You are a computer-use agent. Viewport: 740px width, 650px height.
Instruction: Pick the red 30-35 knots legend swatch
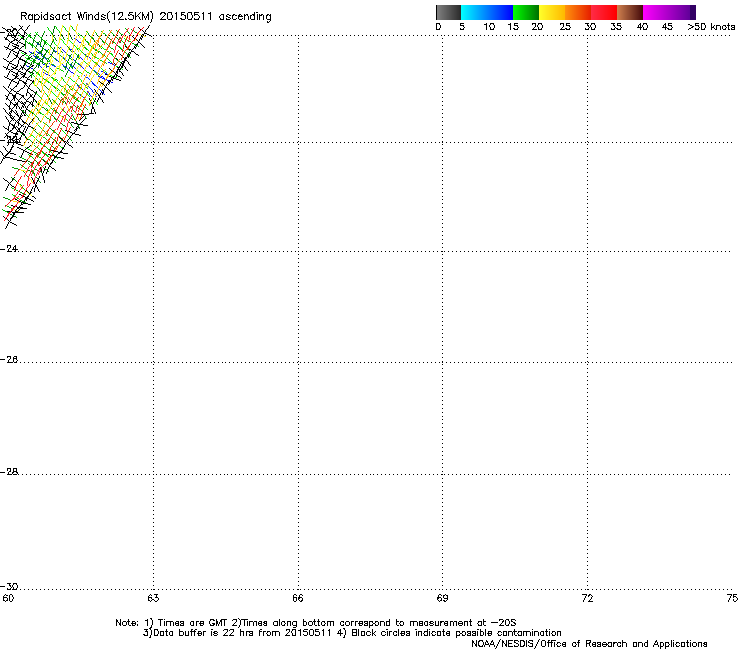[x=604, y=12]
